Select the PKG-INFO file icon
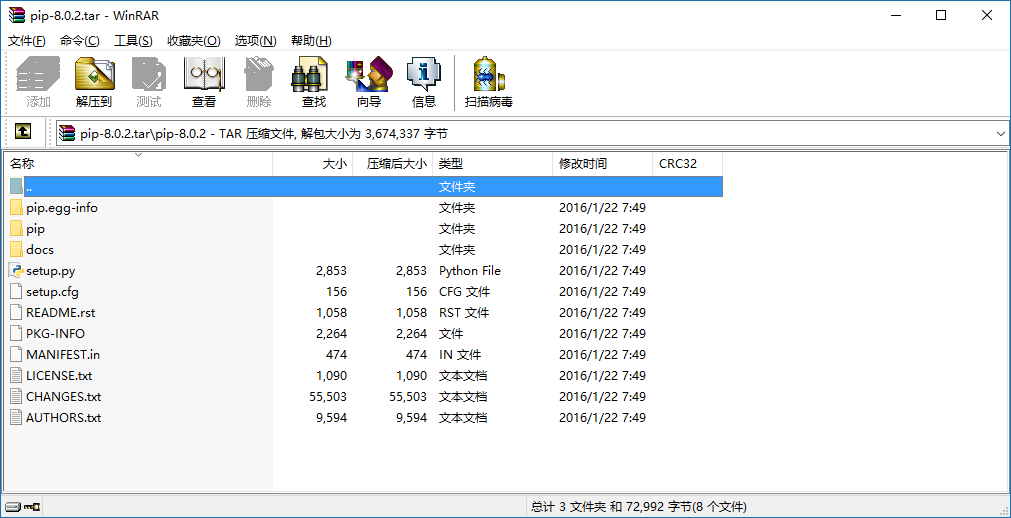 pos(17,334)
